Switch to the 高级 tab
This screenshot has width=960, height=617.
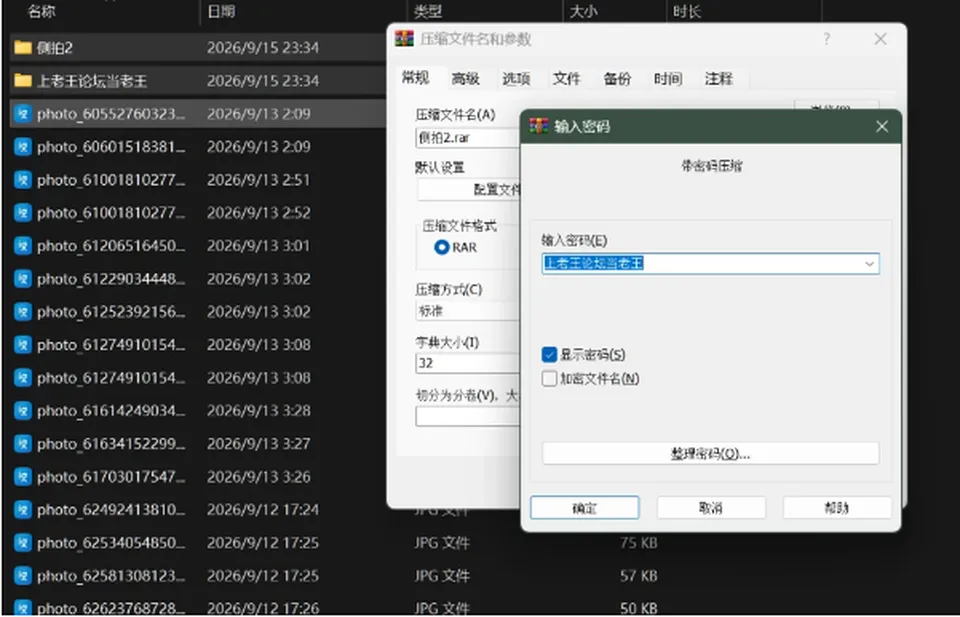click(465, 79)
